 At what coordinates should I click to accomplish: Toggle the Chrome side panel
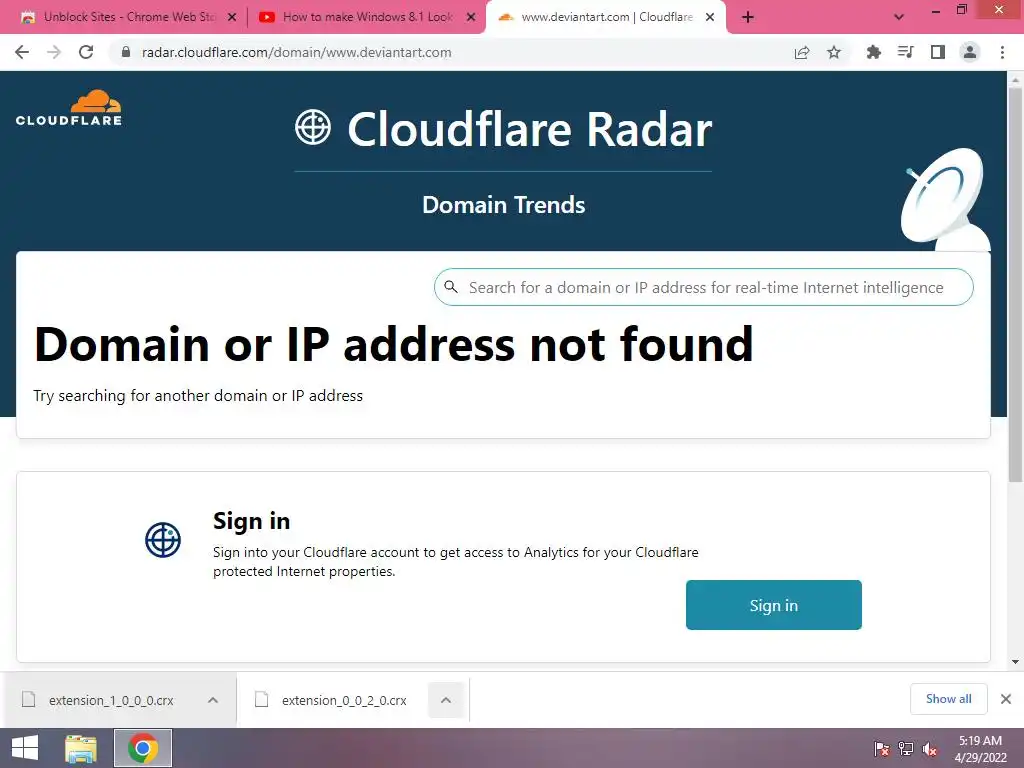938,52
